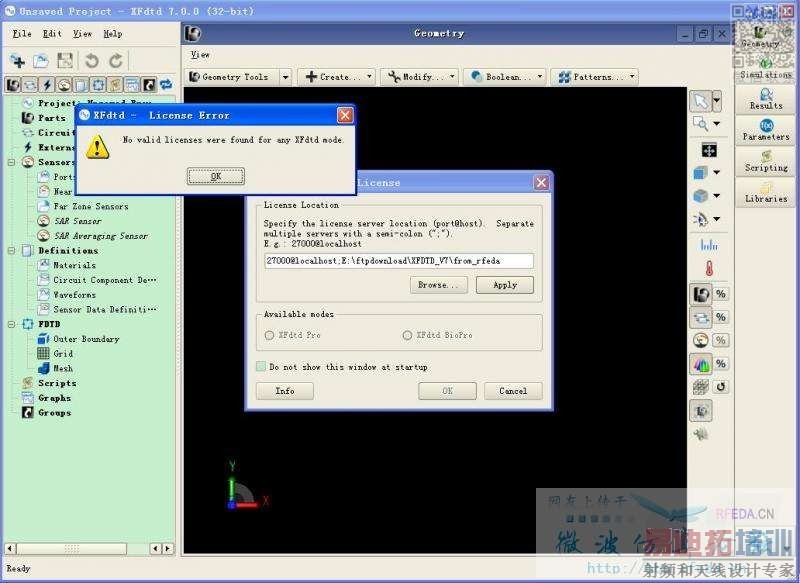
Task: Click the shaded cube render mode icon
Action: click(701, 195)
